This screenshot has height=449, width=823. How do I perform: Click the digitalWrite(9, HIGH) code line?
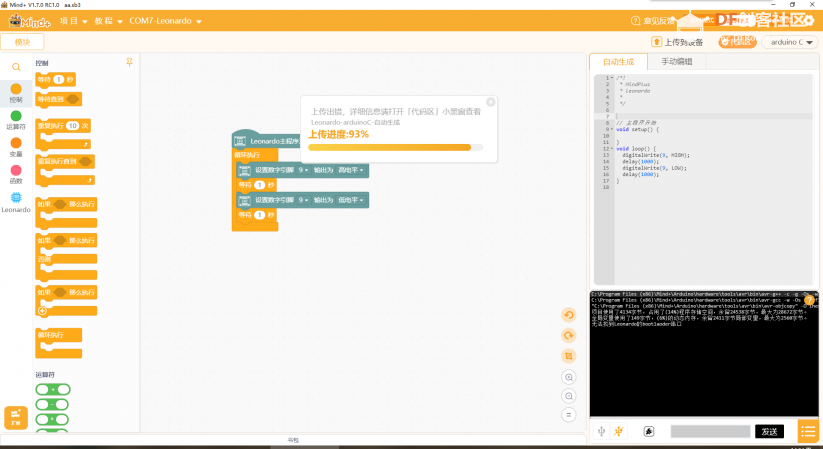pyautogui.click(x=656, y=155)
